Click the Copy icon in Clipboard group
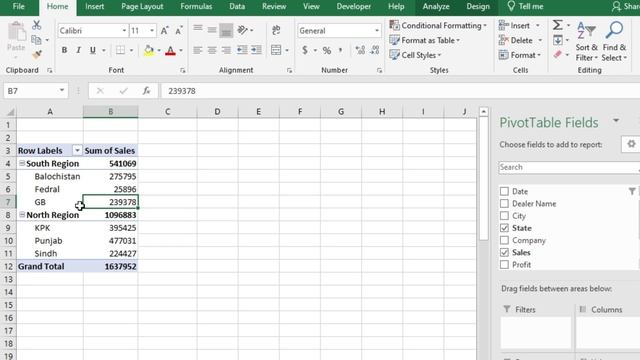Image resolution: width=640 pixels, height=360 pixels. (36, 40)
